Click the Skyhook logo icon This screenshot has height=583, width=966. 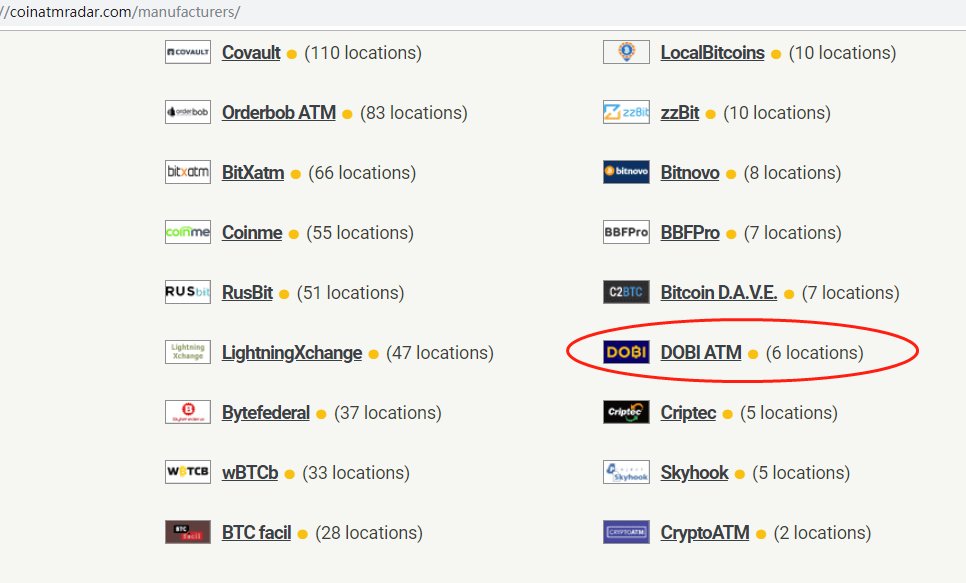[627, 472]
